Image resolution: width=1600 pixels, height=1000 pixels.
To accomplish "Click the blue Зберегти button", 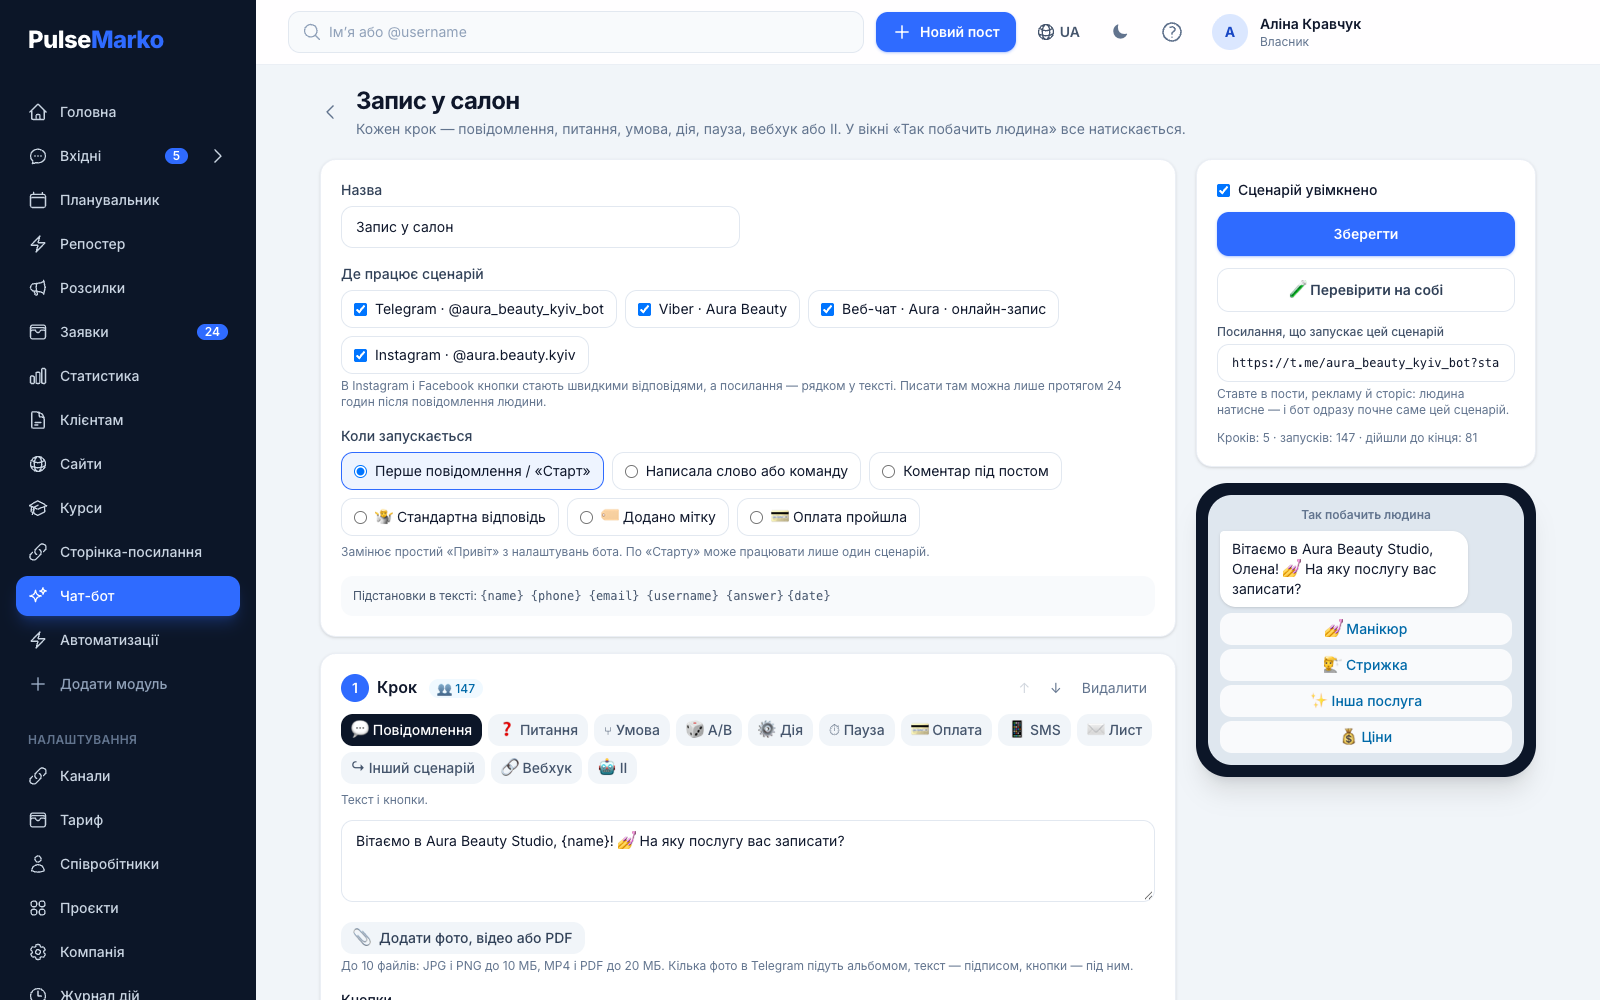I will pyautogui.click(x=1366, y=234).
